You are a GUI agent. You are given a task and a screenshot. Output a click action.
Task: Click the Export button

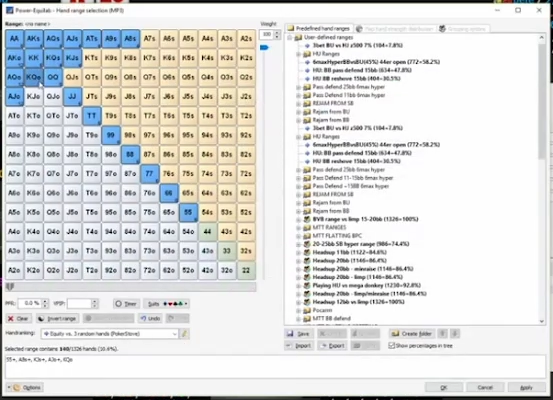click(x=332, y=346)
